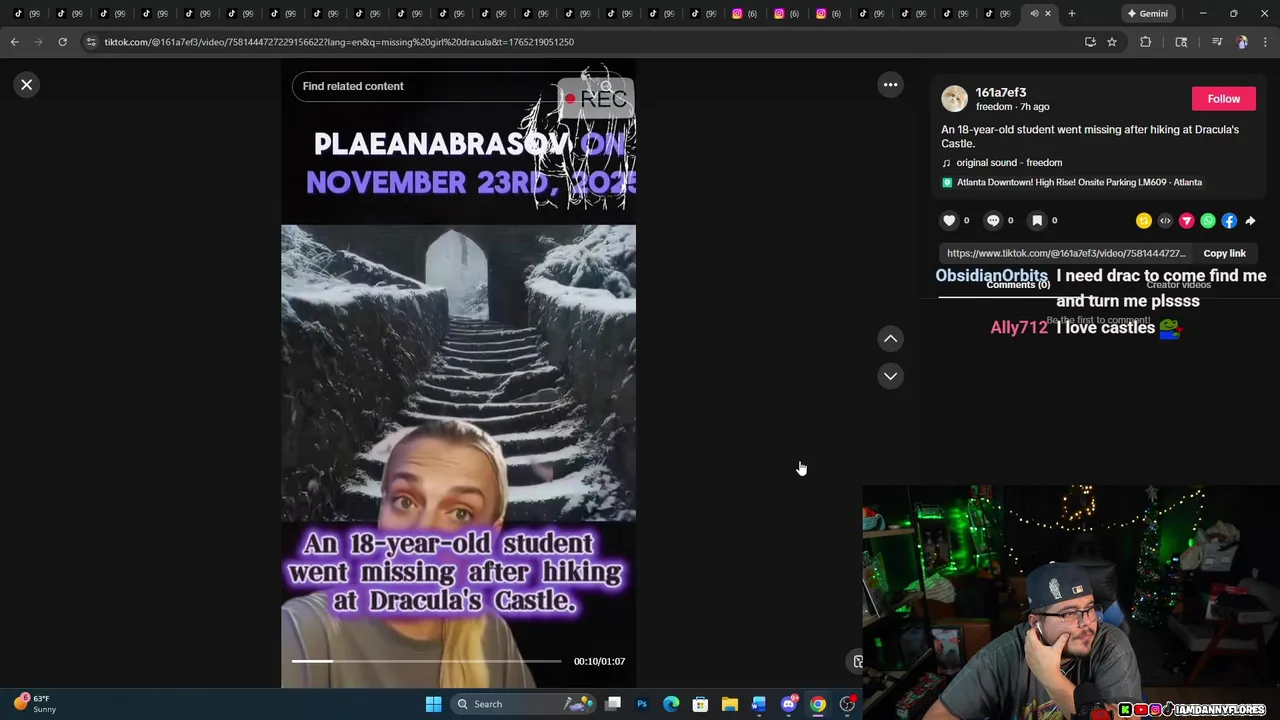Open the Chrome extensions puzzle icon
This screenshot has height=720, width=1280.
click(1146, 42)
